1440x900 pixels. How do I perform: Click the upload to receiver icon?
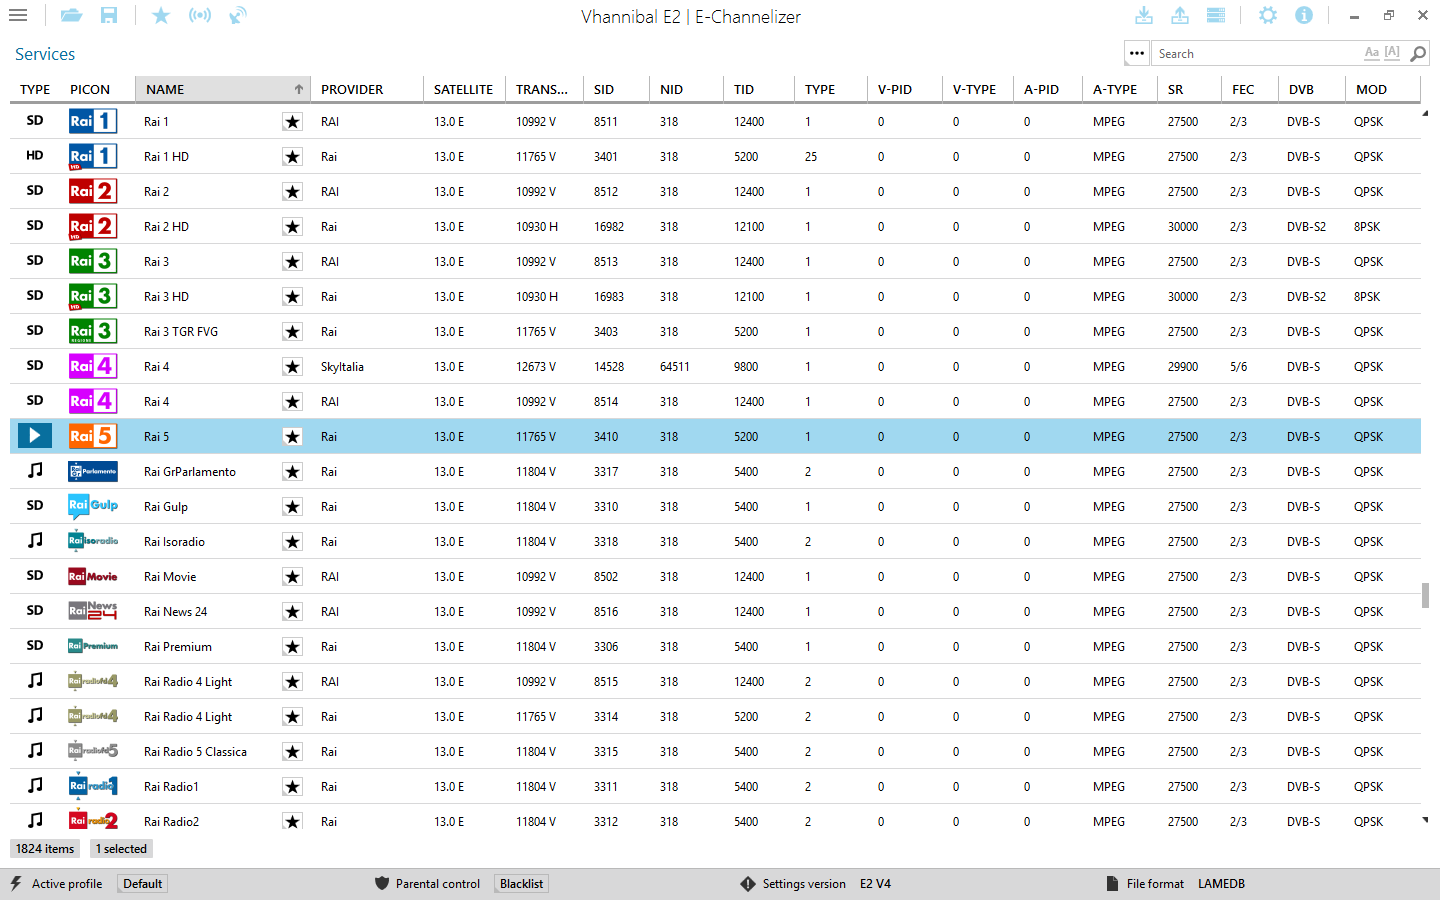coord(1180,16)
